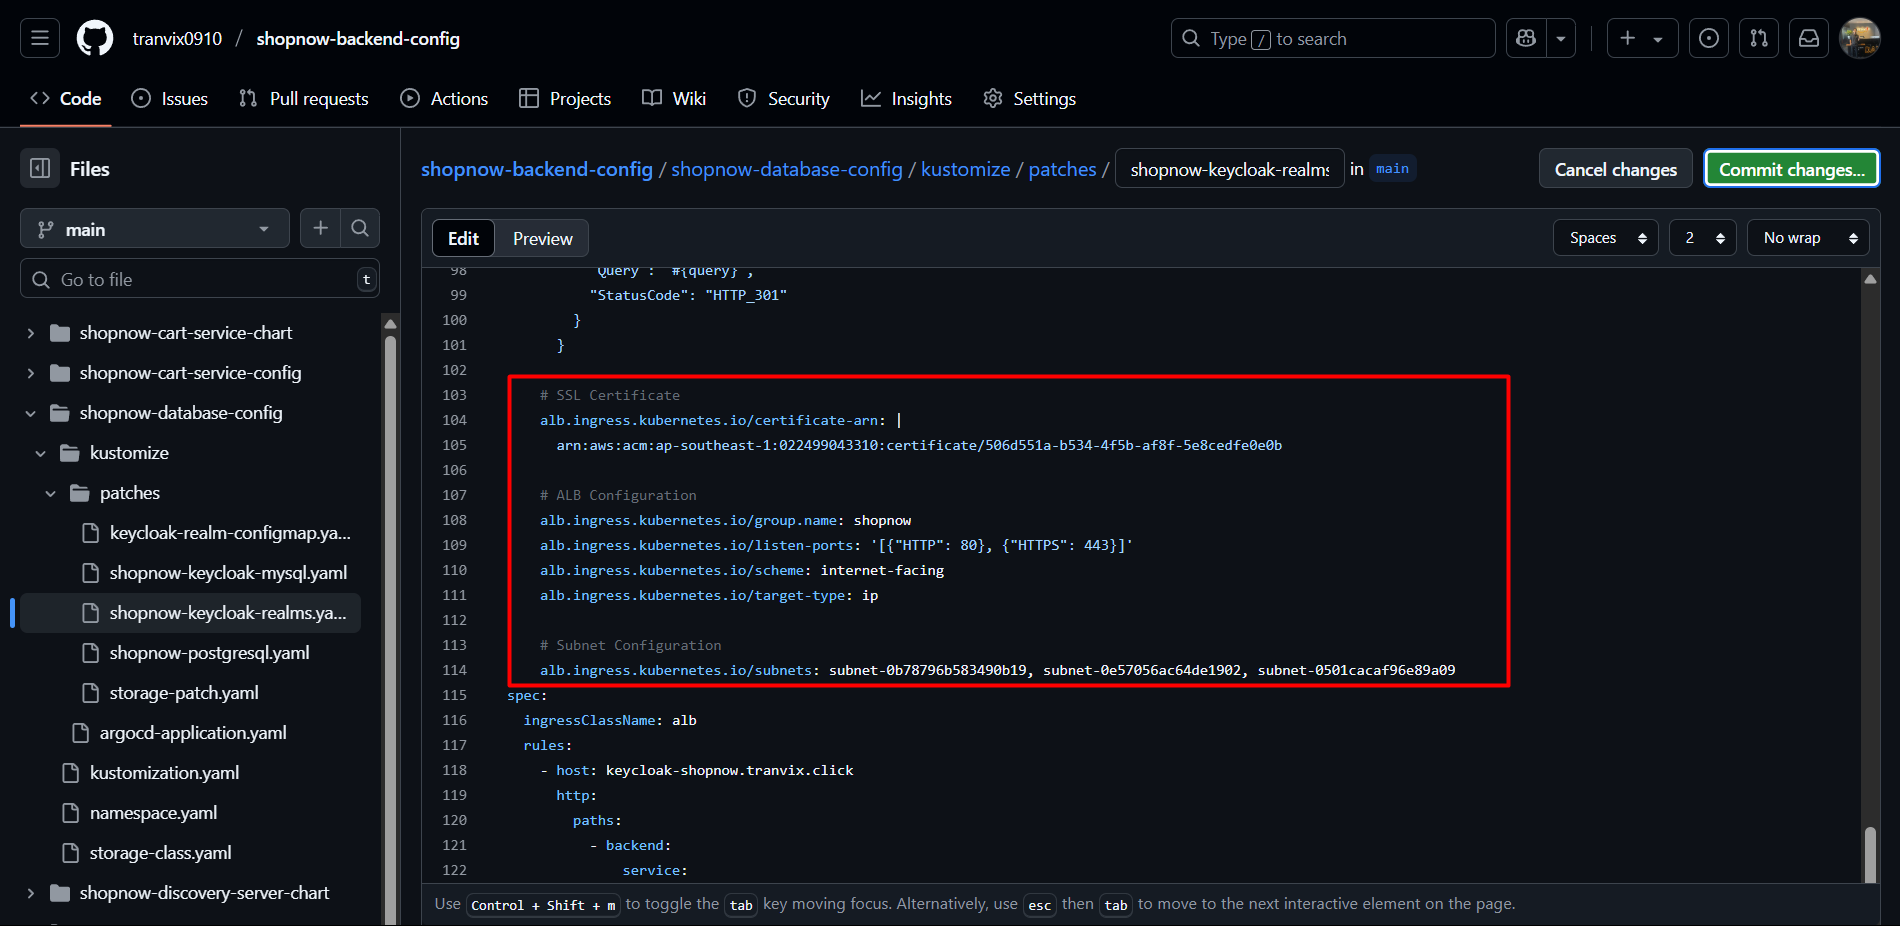Switch editor to Preview mode
Viewport: 1900px width, 926px height.
[542, 239]
